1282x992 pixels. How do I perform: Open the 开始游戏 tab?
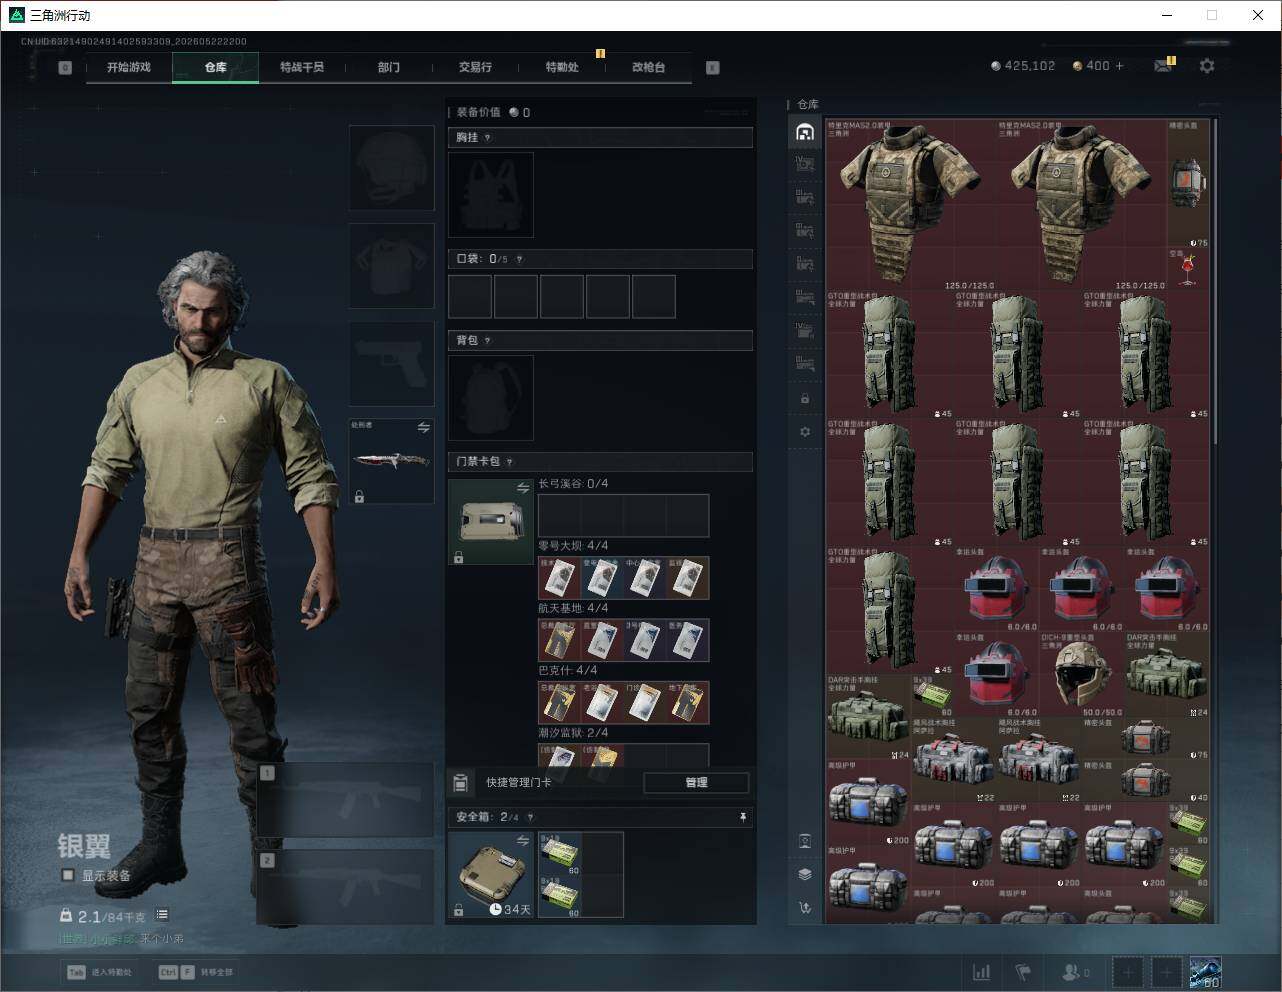pyautogui.click(x=129, y=67)
